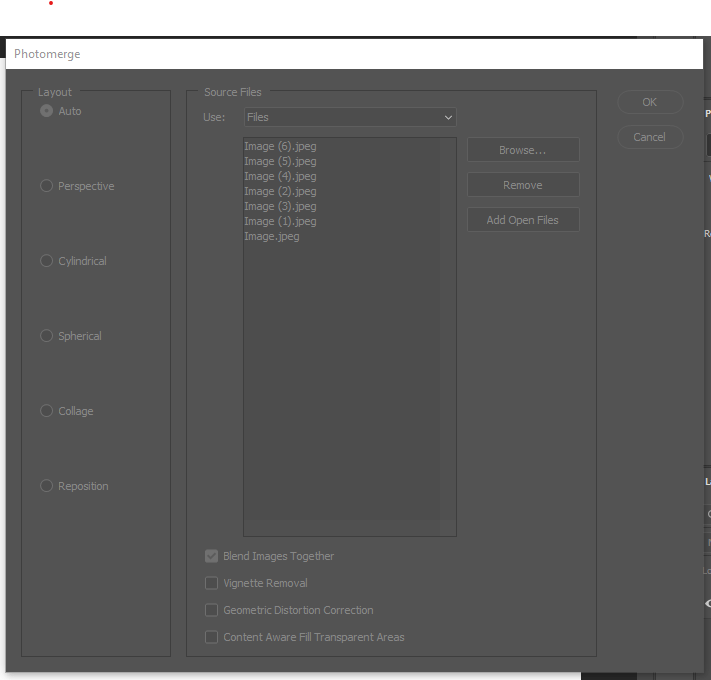Pick the Spherical layout option
This screenshot has width=711, height=680.
[x=46, y=336]
